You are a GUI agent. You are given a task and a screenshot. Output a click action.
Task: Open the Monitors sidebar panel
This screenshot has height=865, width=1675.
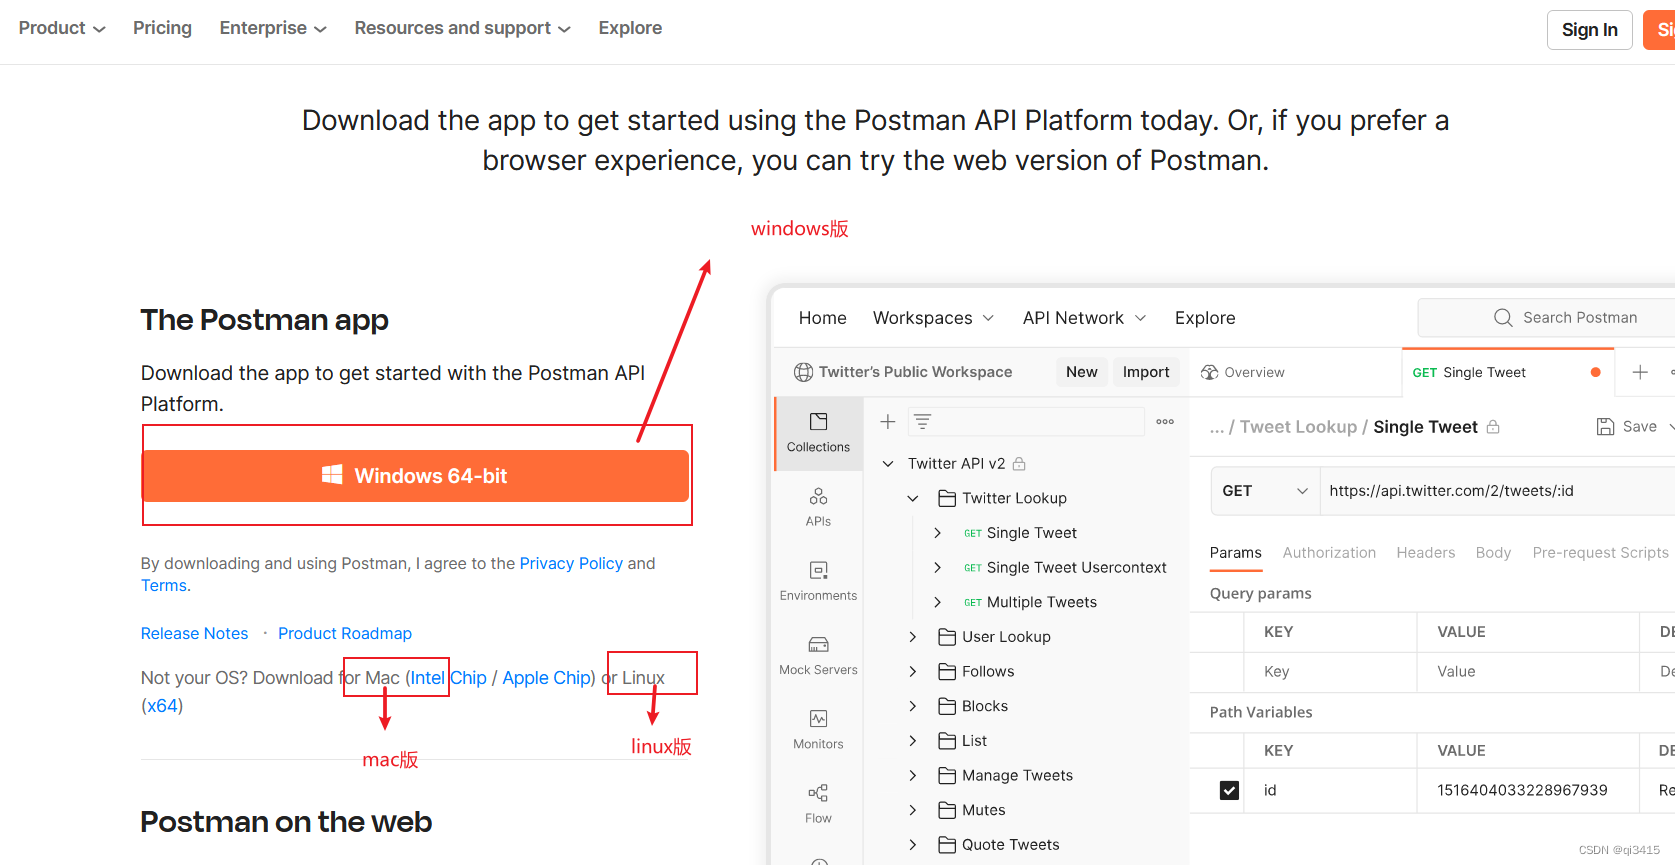(x=818, y=729)
